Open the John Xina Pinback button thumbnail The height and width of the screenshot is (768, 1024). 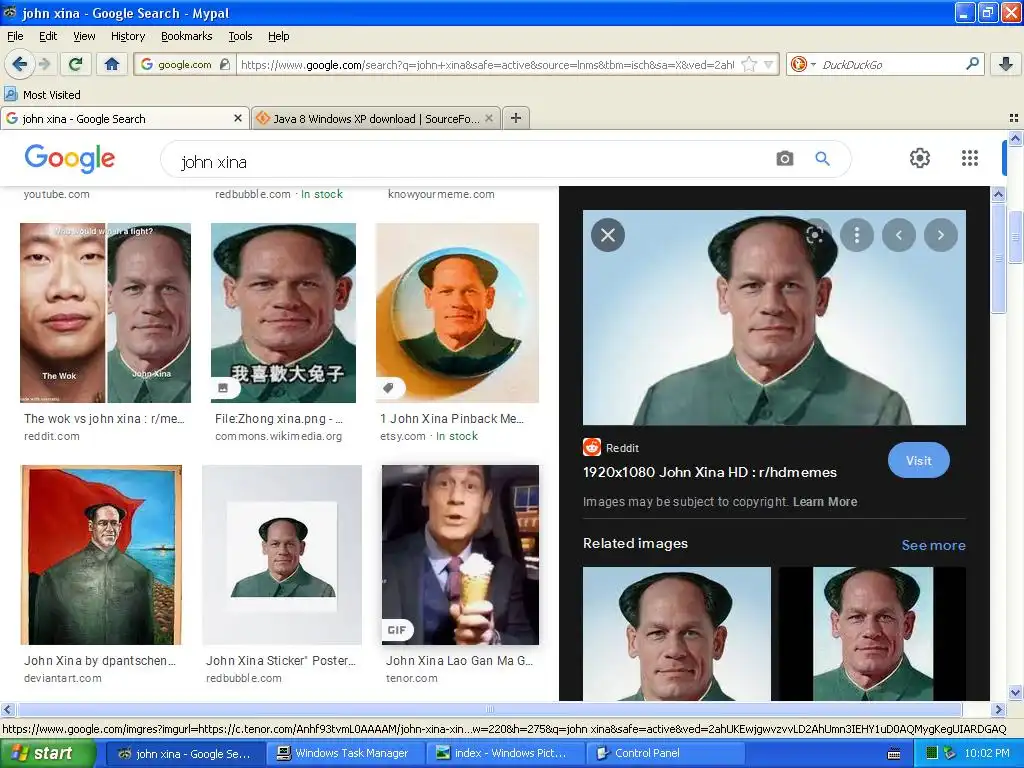click(x=457, y=313)
